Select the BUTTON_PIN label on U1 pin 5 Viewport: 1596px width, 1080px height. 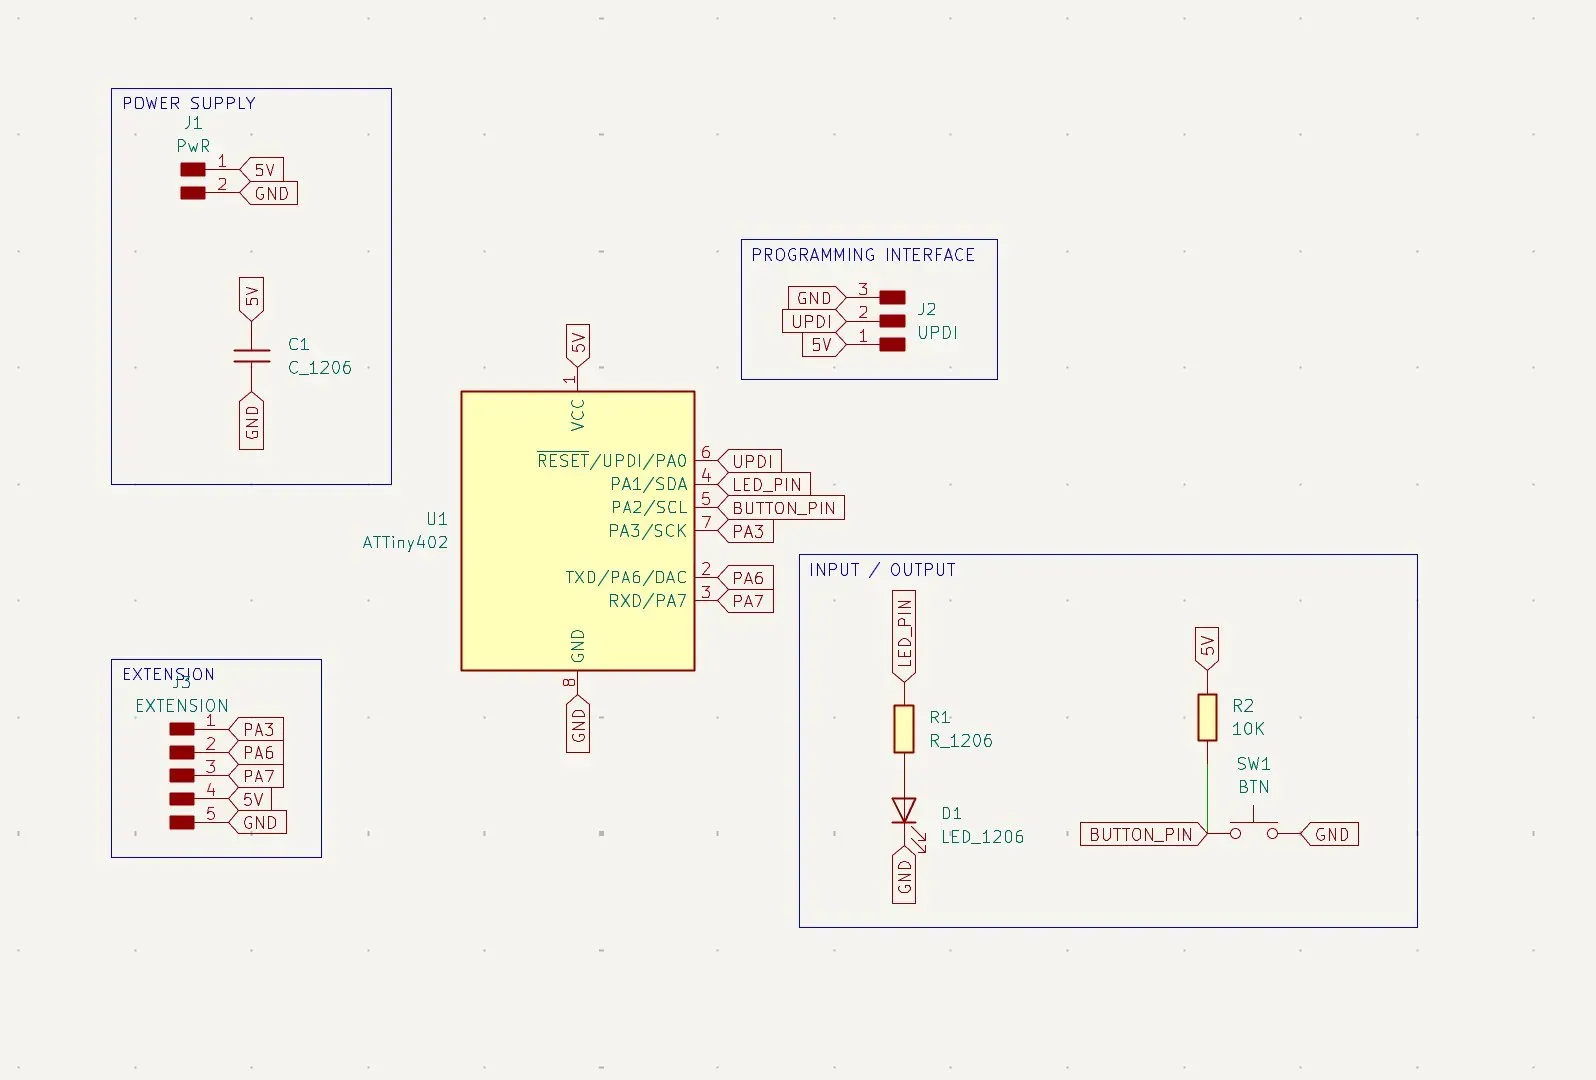(x=781, y=508)
